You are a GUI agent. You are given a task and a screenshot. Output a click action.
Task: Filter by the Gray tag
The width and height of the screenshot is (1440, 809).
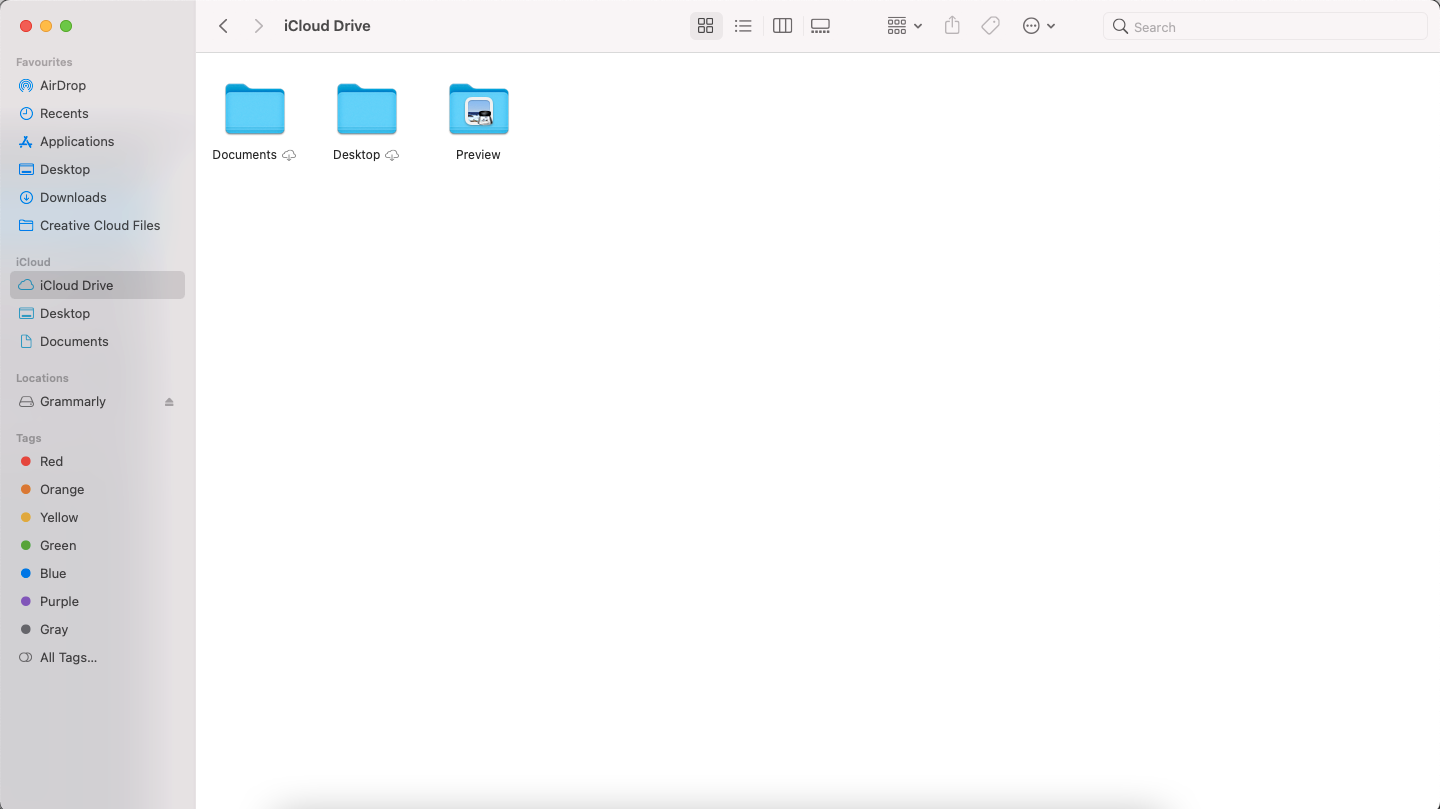[x=97, y=630]
